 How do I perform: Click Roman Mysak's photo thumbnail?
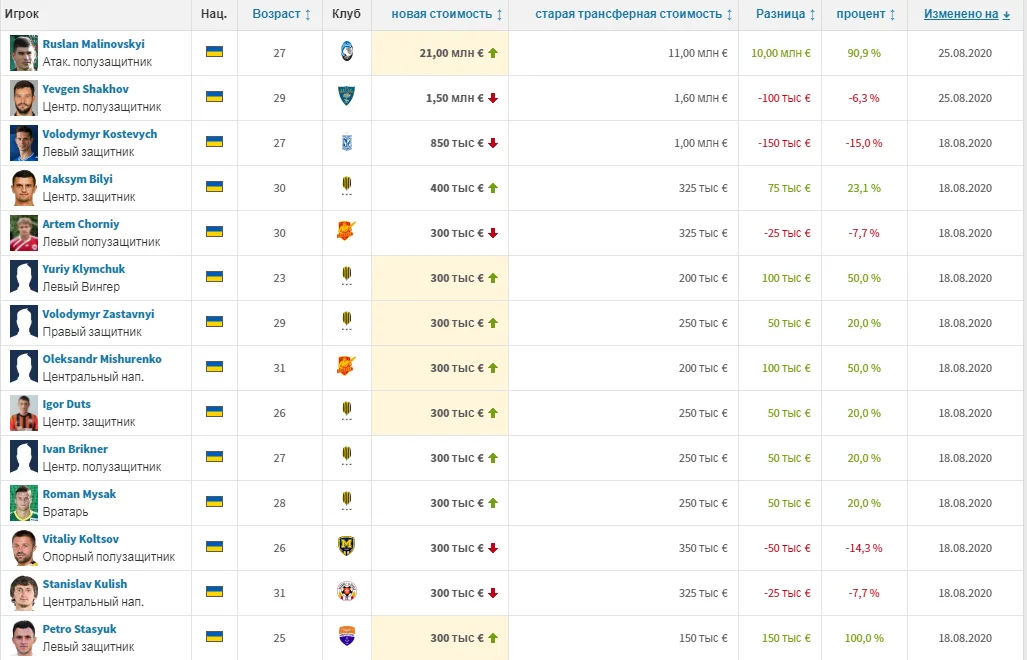(24, 502)
